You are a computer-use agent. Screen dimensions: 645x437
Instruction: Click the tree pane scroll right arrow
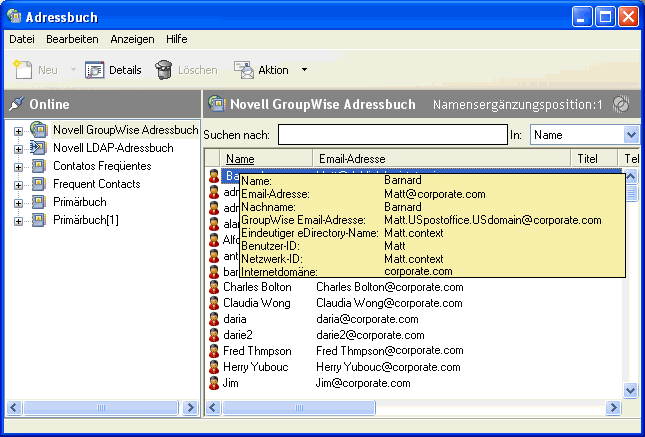tap(190, 407)
